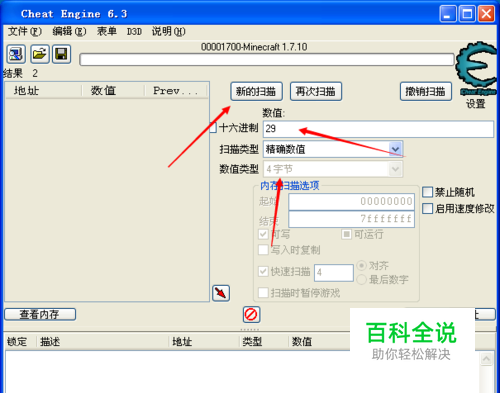Open the 扫描类型 scan type dropdown

pos(333,149)
